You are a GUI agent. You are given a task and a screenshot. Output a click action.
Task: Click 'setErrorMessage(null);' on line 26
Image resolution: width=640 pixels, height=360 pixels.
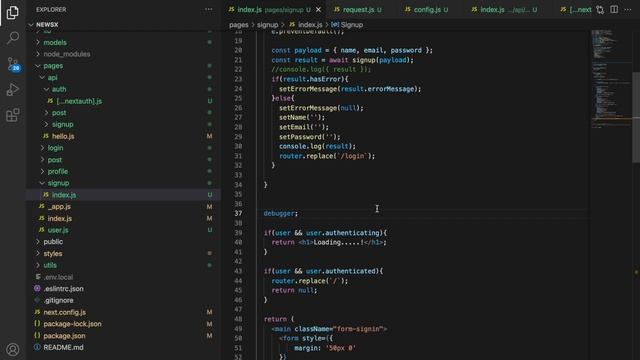321,108
